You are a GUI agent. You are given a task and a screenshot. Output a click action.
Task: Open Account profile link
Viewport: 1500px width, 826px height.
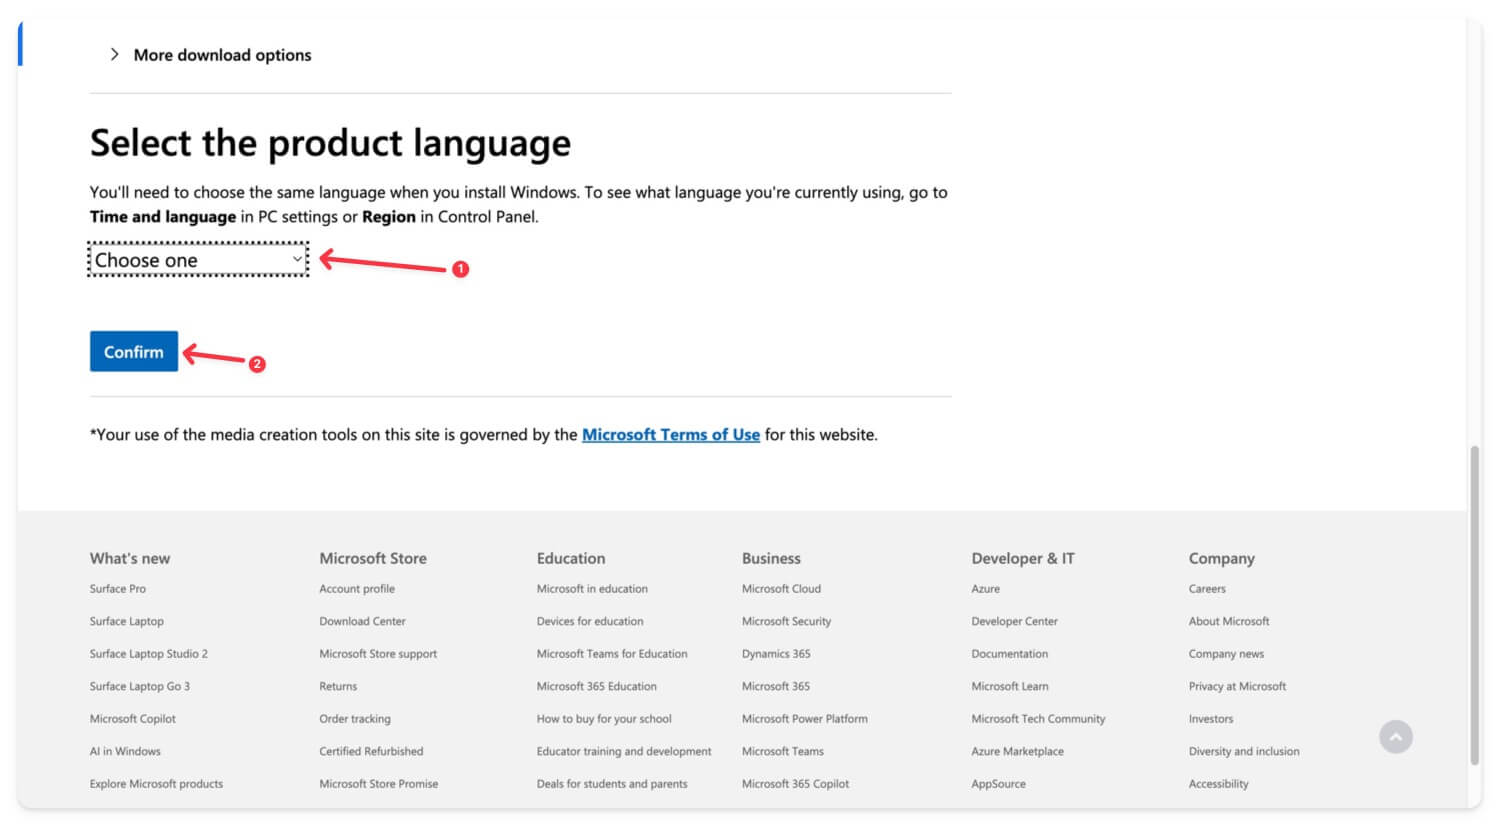[x=357, y=589]
